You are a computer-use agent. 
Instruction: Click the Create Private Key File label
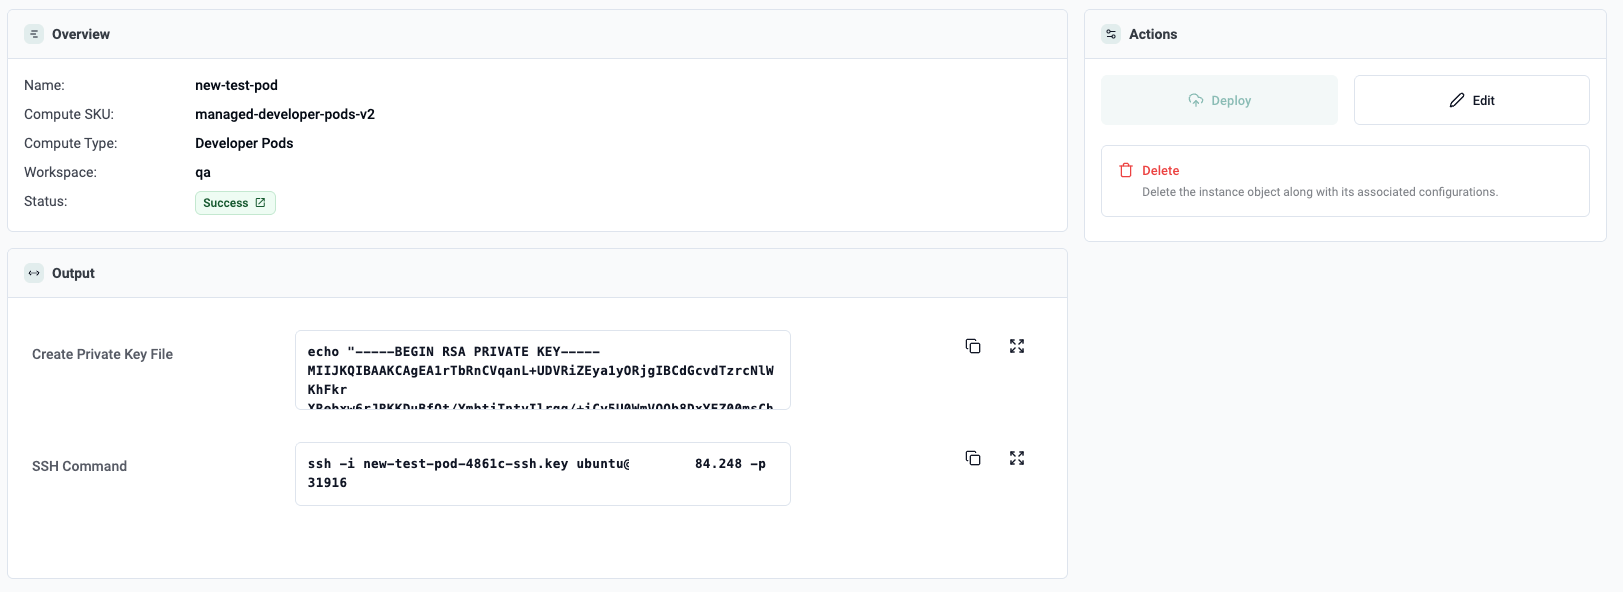[102, 354]
